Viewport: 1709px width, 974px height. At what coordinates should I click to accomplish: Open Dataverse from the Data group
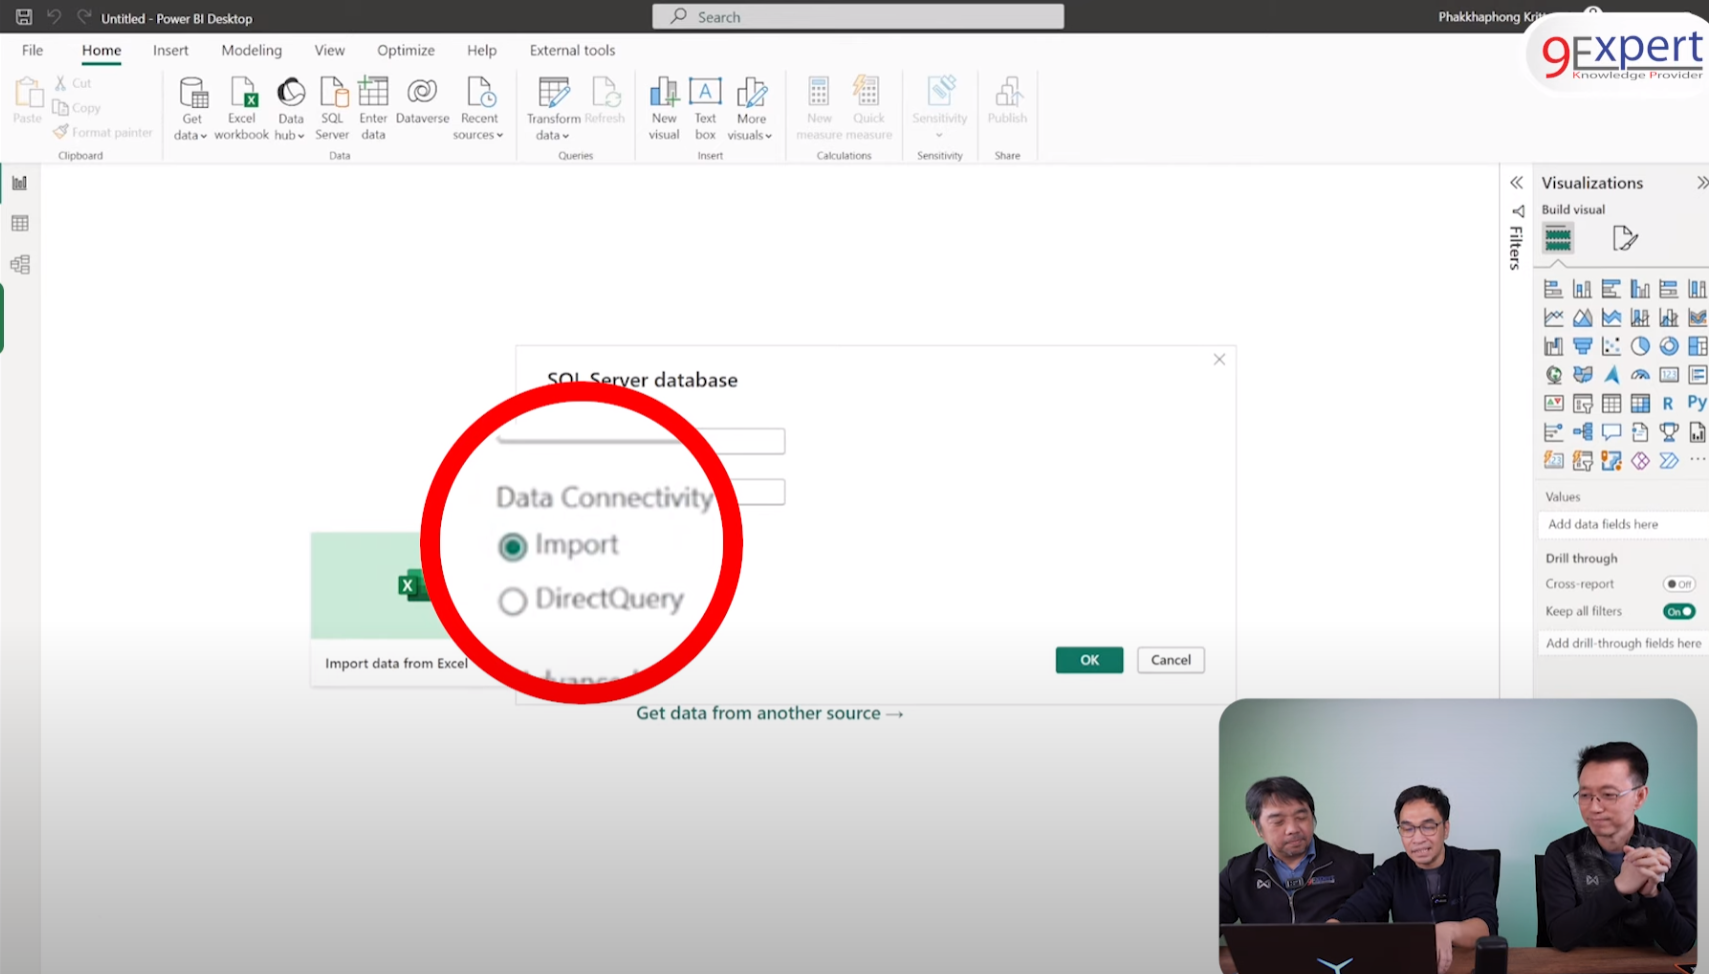(421, 100)
